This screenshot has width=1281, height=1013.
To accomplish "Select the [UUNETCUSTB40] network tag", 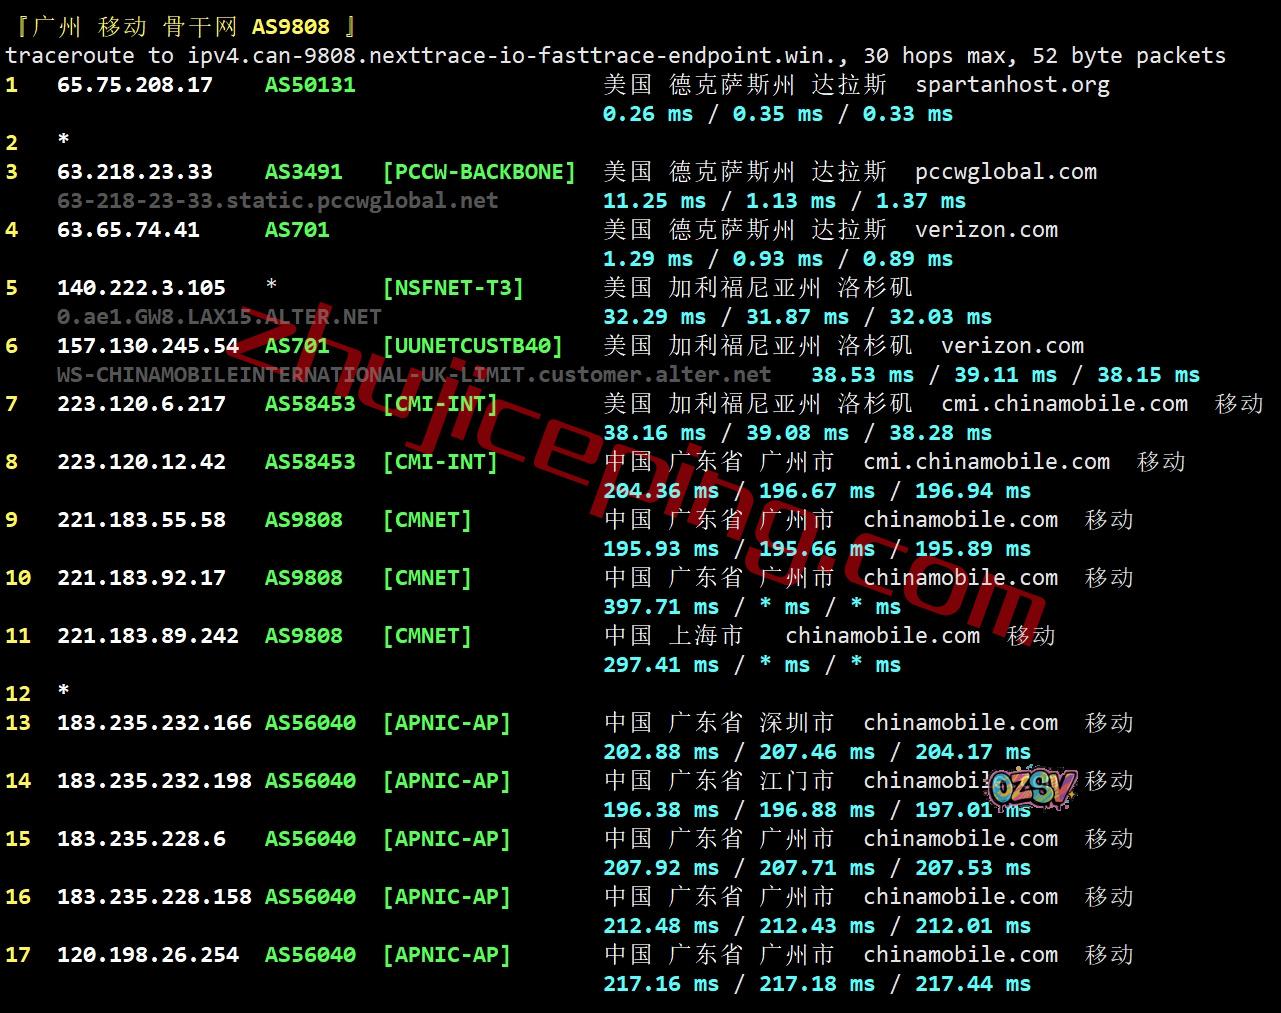I will tap(472, 346).
